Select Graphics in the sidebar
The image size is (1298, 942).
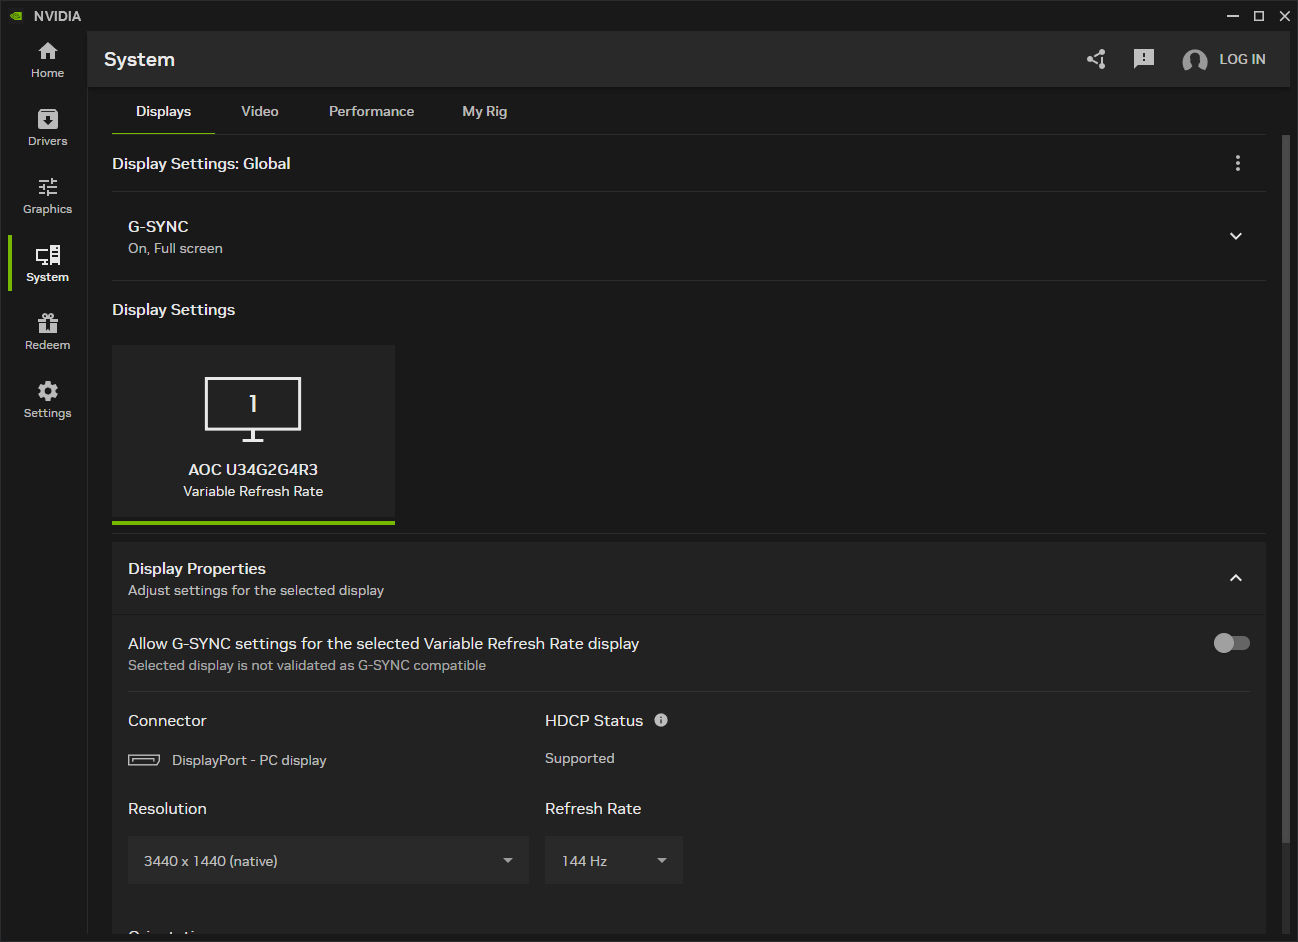(47, 194)
